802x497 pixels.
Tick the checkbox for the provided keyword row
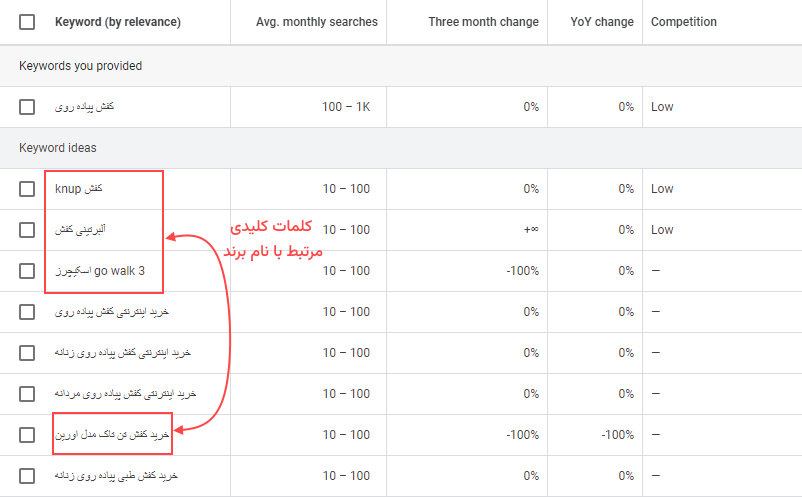point(27,107)
